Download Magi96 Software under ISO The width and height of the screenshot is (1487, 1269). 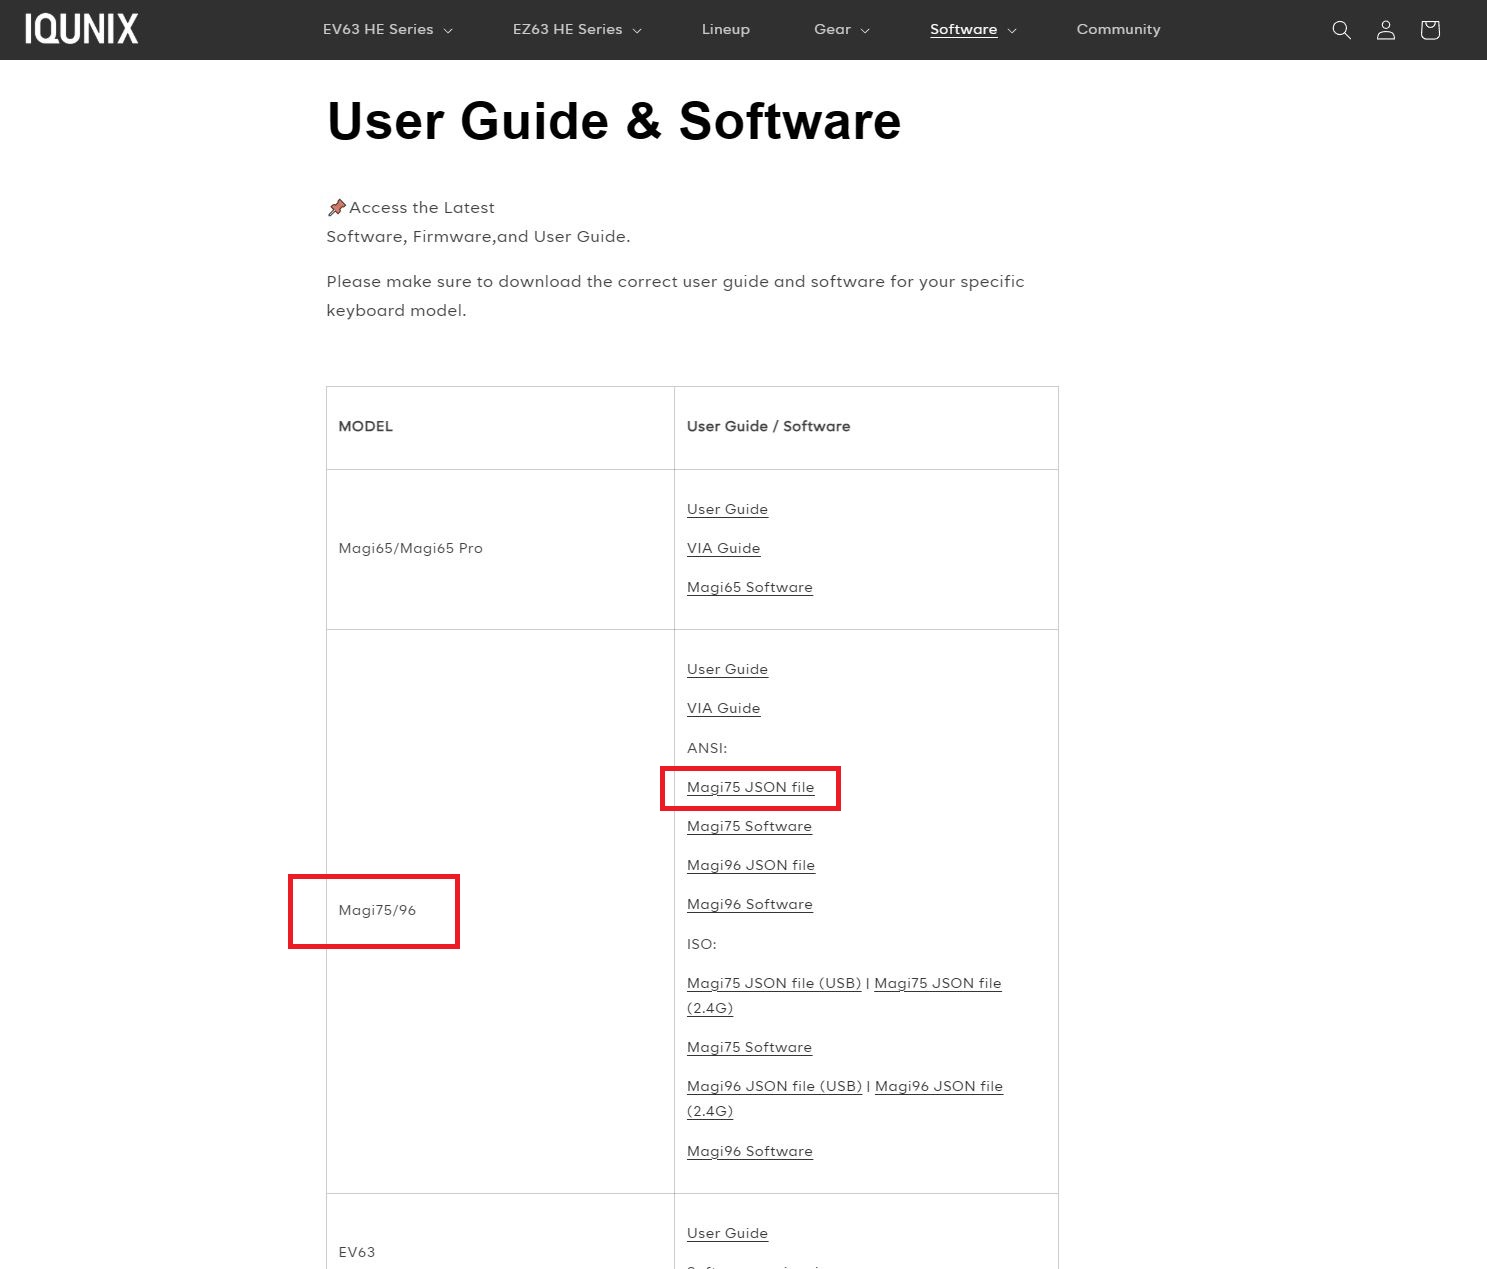tap(749, 1151)
